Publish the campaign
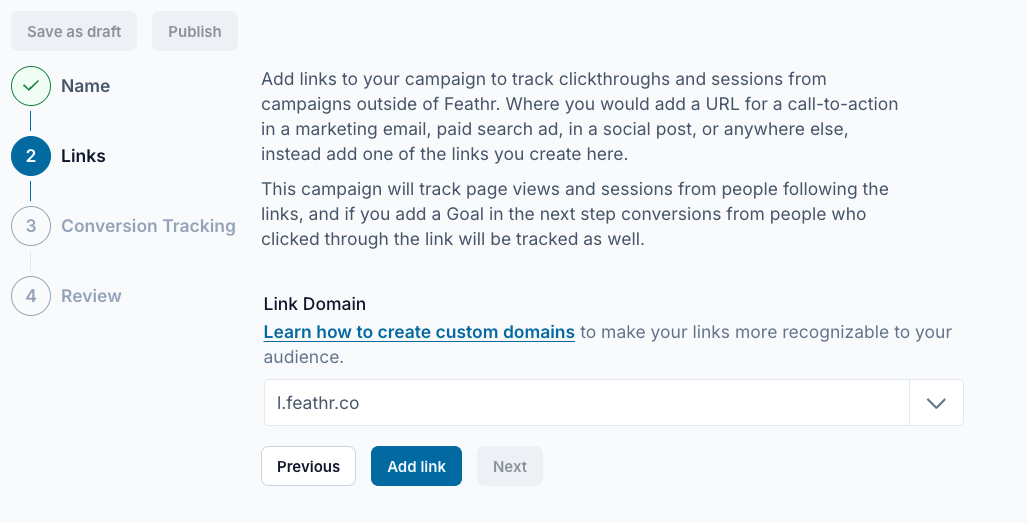 coord(195,31)
